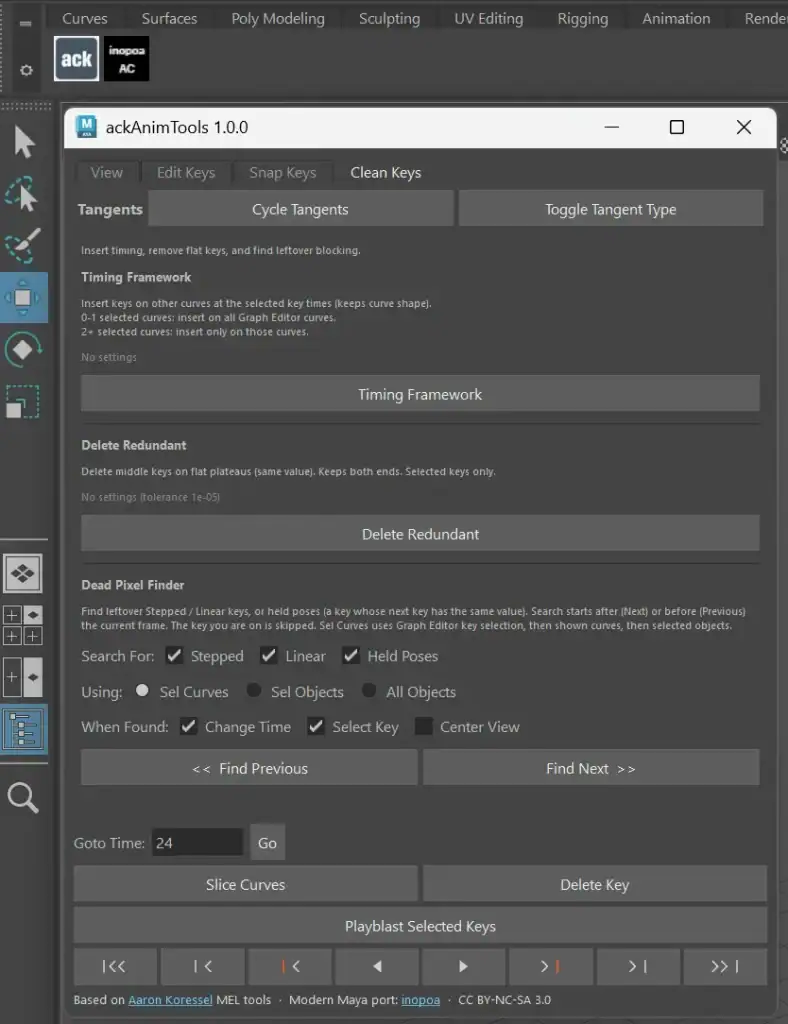Click the Go button

[268, 842]
